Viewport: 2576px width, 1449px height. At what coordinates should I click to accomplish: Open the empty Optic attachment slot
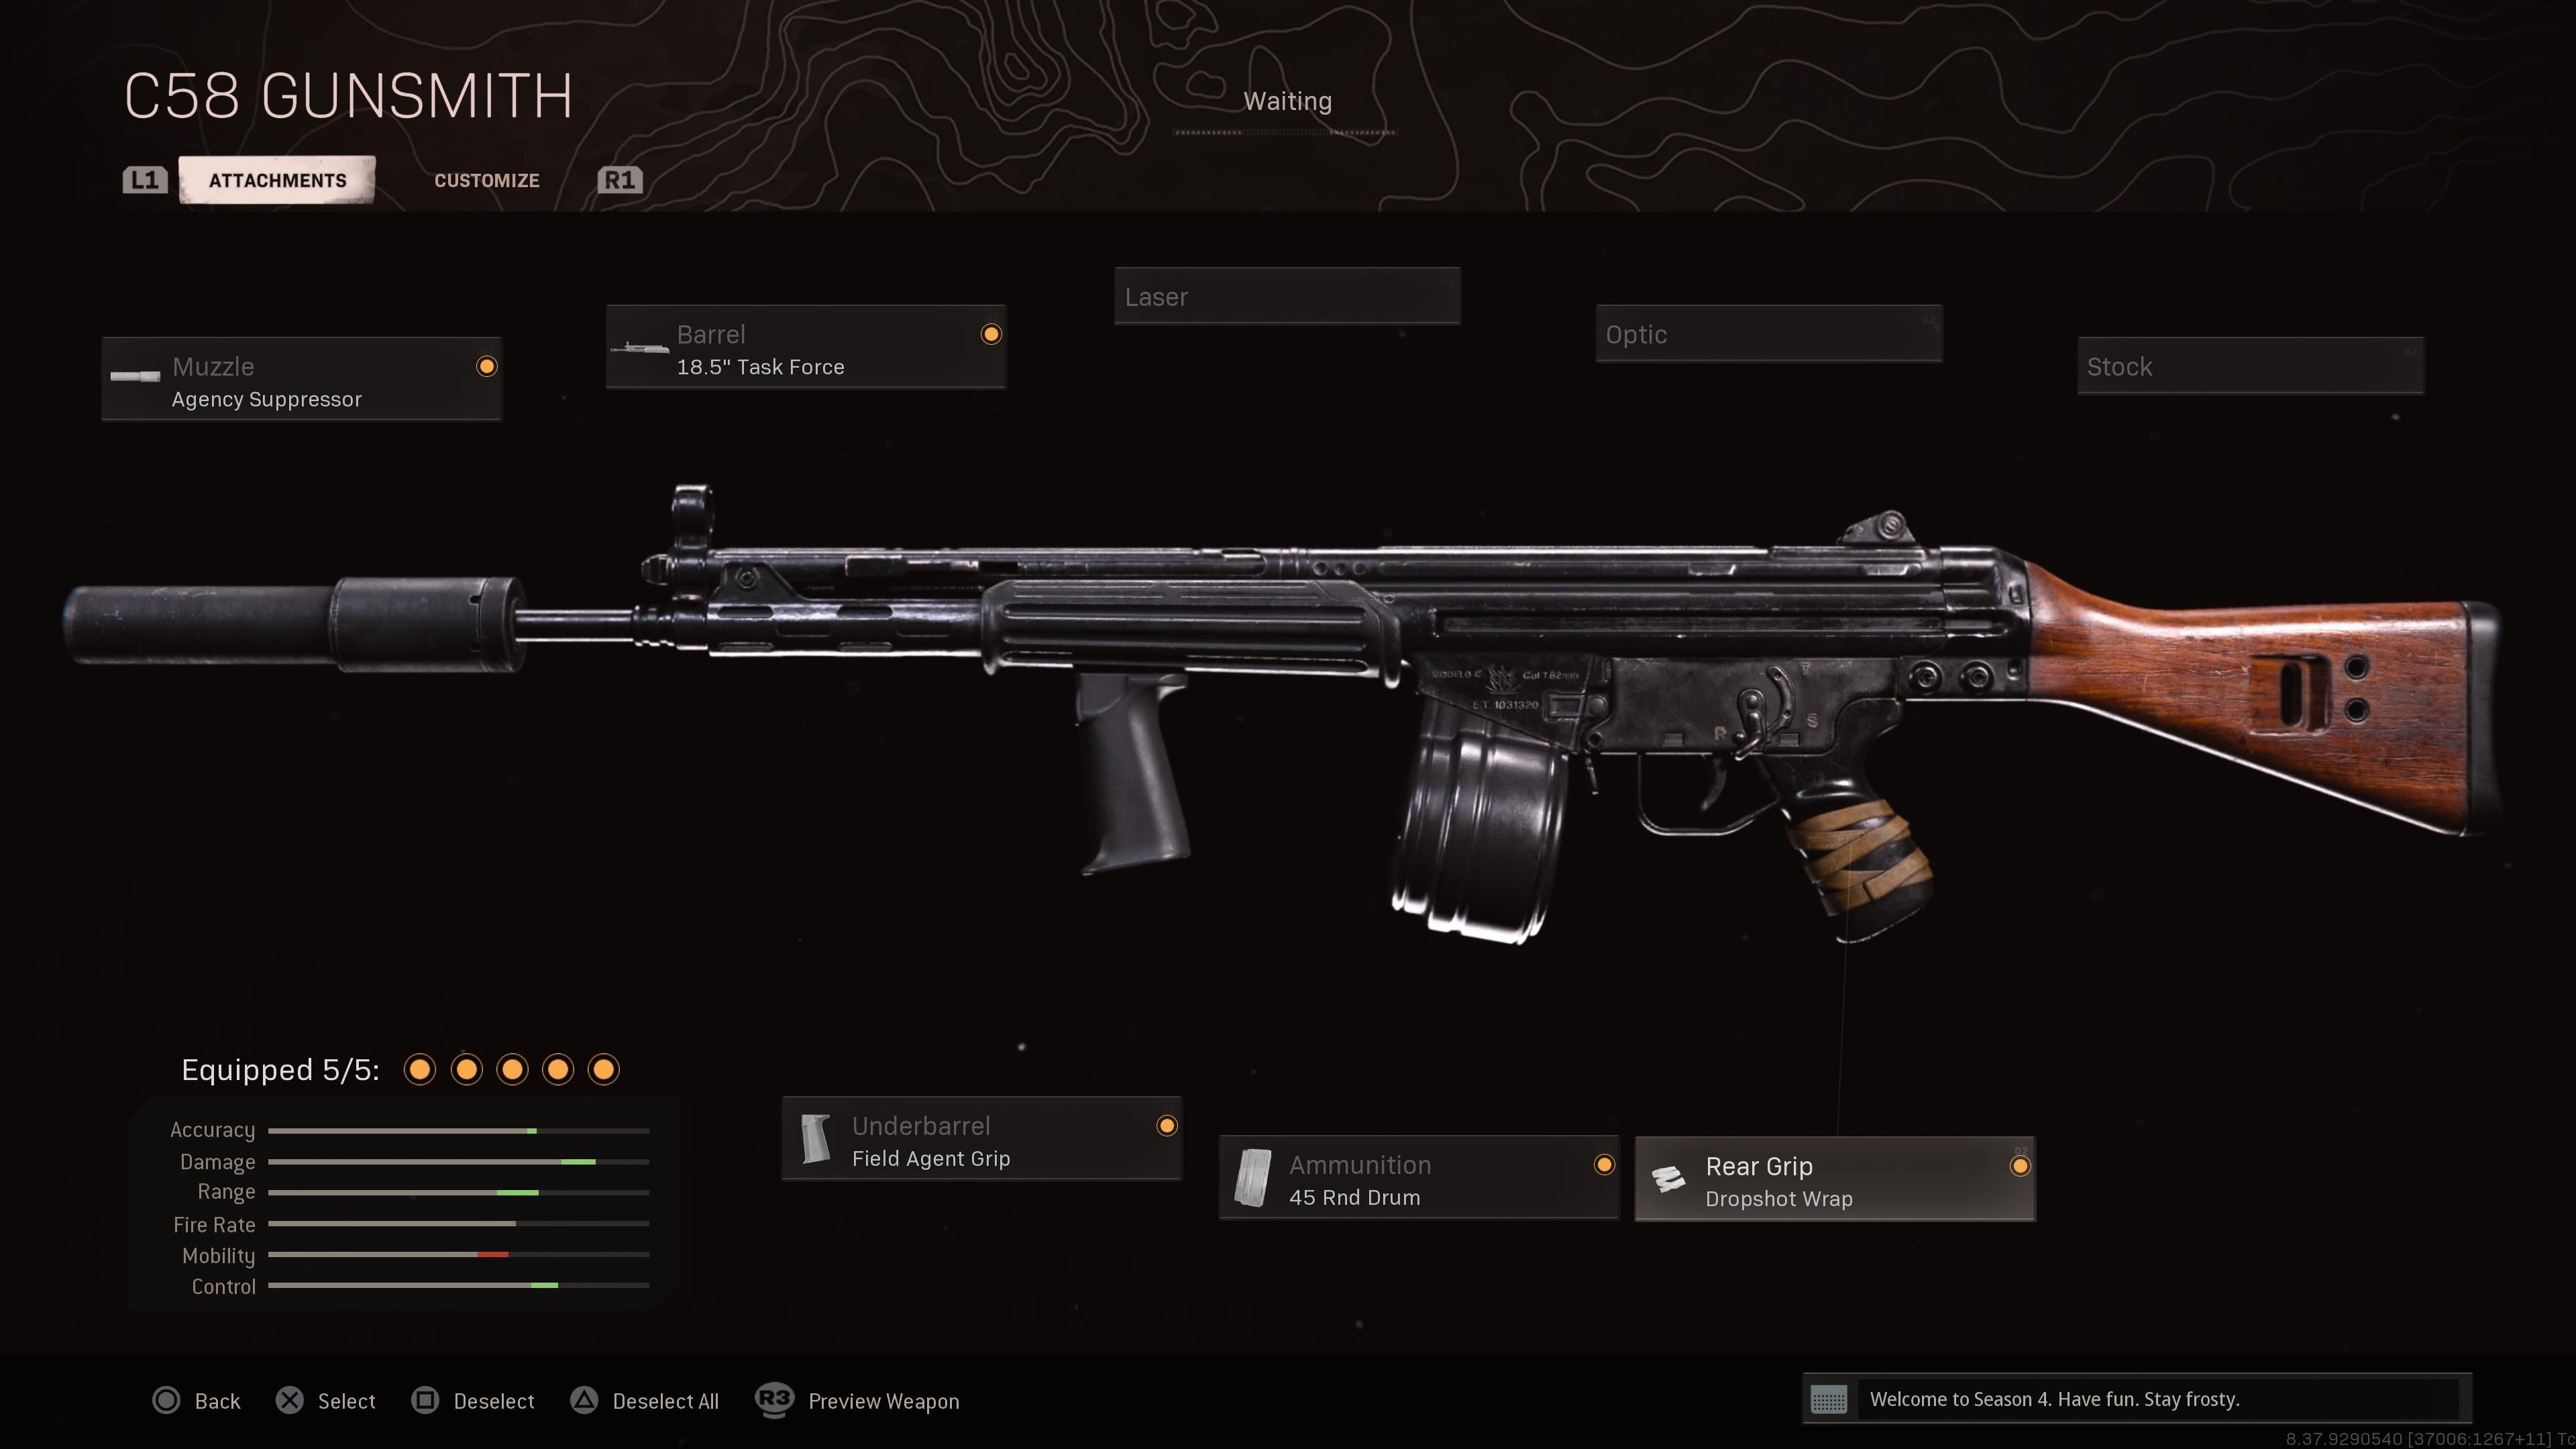(x=1769, y=334)
